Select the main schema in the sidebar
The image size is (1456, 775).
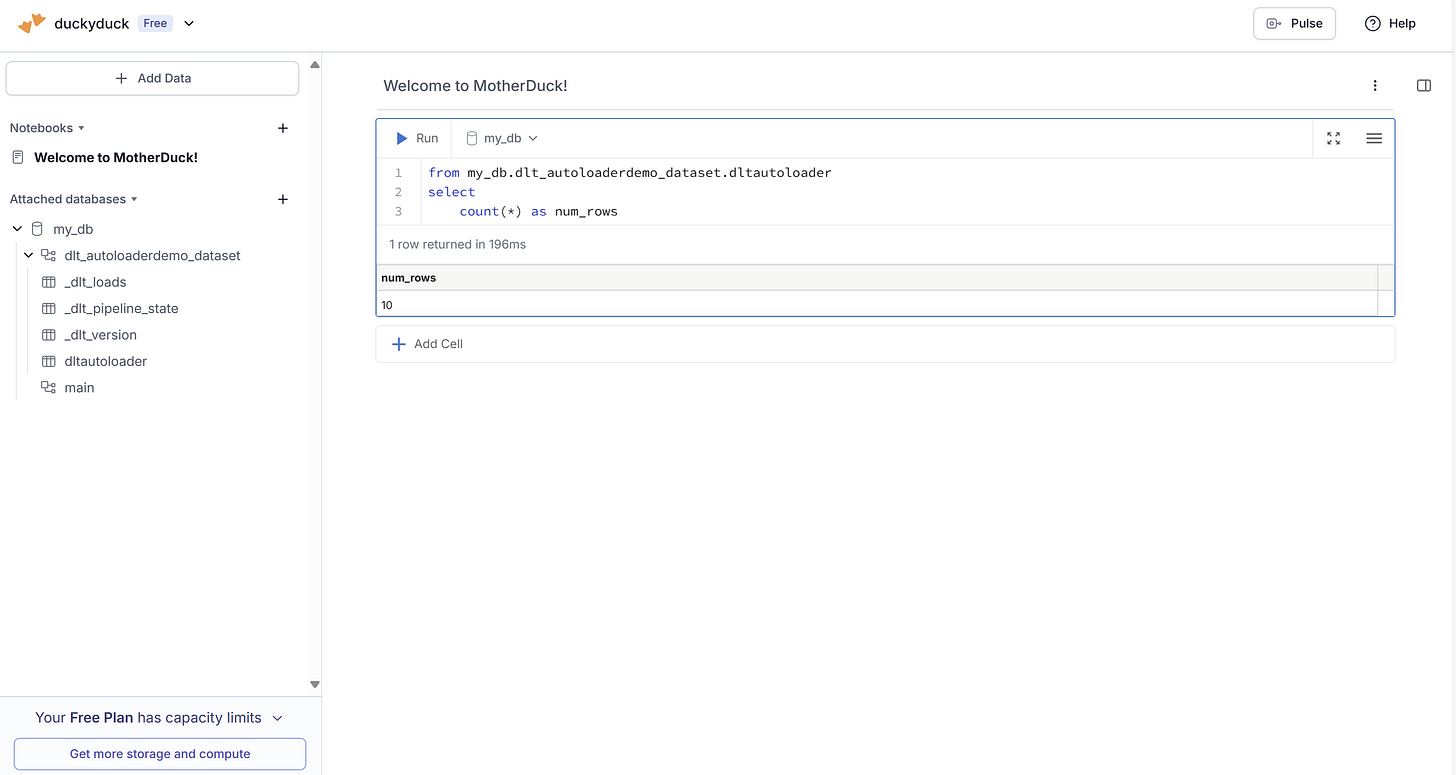[79, 387]
